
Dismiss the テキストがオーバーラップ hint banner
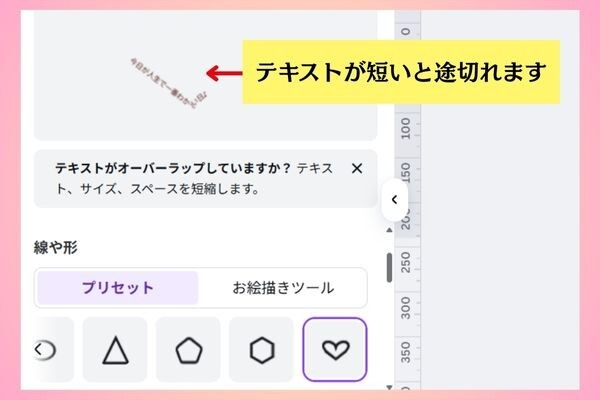pyautogui.click(x=357, y=168)
